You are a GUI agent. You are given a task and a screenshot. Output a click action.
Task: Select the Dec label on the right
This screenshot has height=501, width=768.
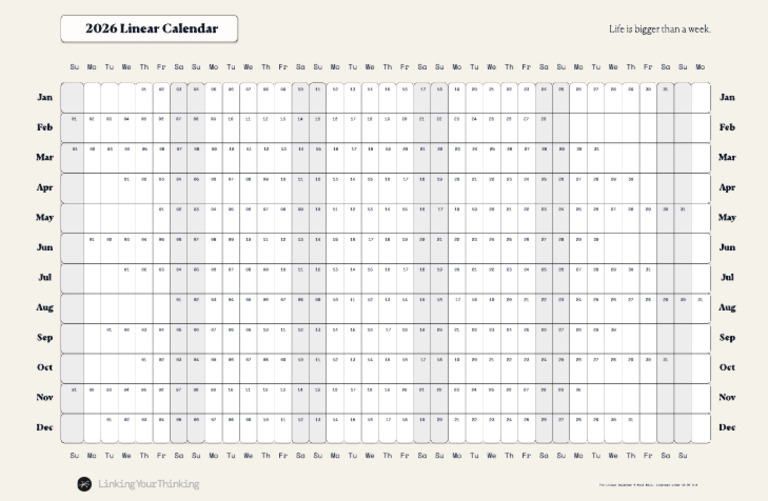coord(727,428)
